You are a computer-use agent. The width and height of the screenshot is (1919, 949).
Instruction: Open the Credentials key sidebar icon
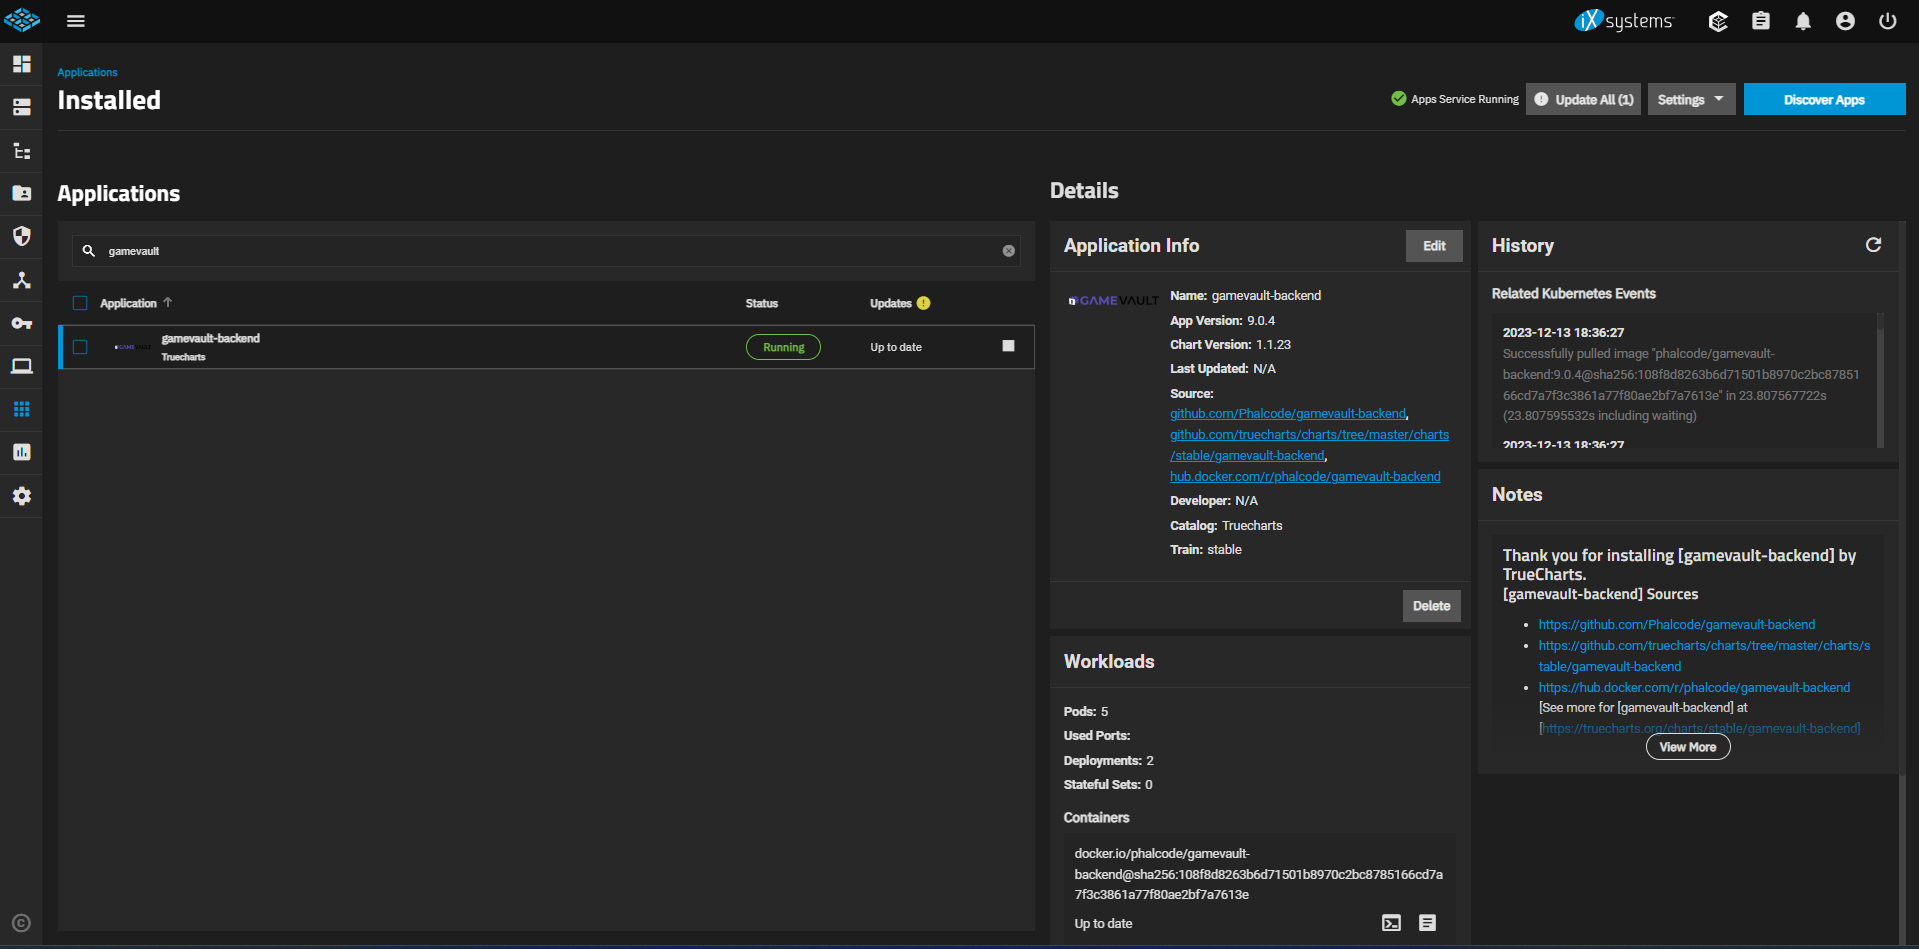point(21,323)
